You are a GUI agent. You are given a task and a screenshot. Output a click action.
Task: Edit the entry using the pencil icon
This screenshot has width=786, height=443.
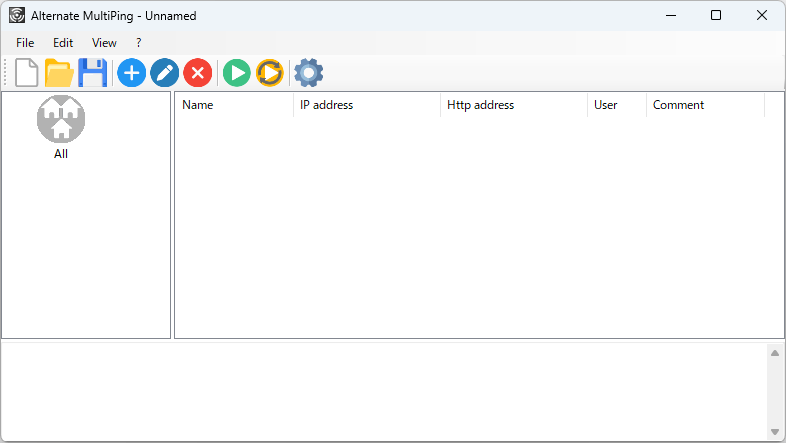[x=164, y=73]
